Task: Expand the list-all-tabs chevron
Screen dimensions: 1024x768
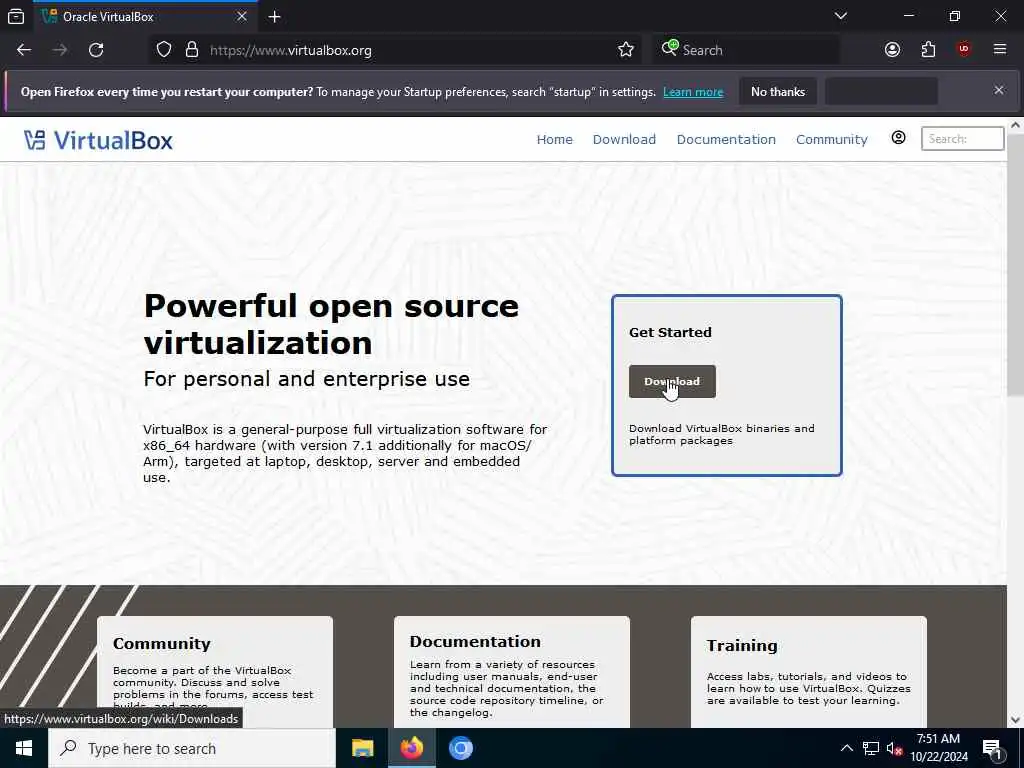Action: click(840, 16)
